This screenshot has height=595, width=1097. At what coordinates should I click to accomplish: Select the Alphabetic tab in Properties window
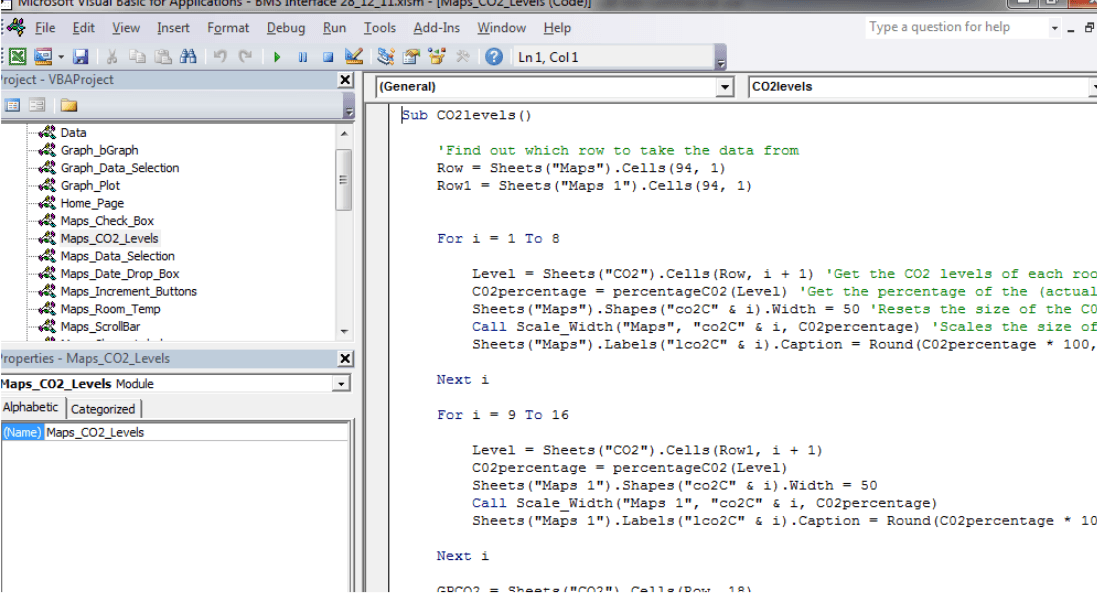(x=31, y=407)
